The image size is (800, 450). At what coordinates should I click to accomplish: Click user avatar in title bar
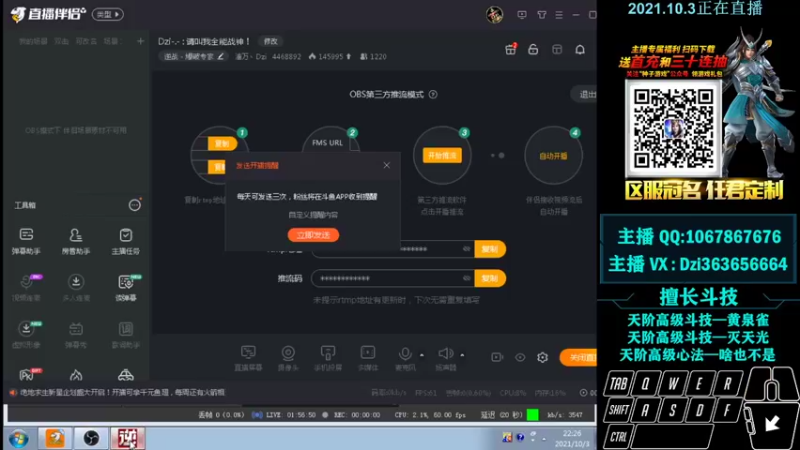pyautogui.click(x=494, y=14)
